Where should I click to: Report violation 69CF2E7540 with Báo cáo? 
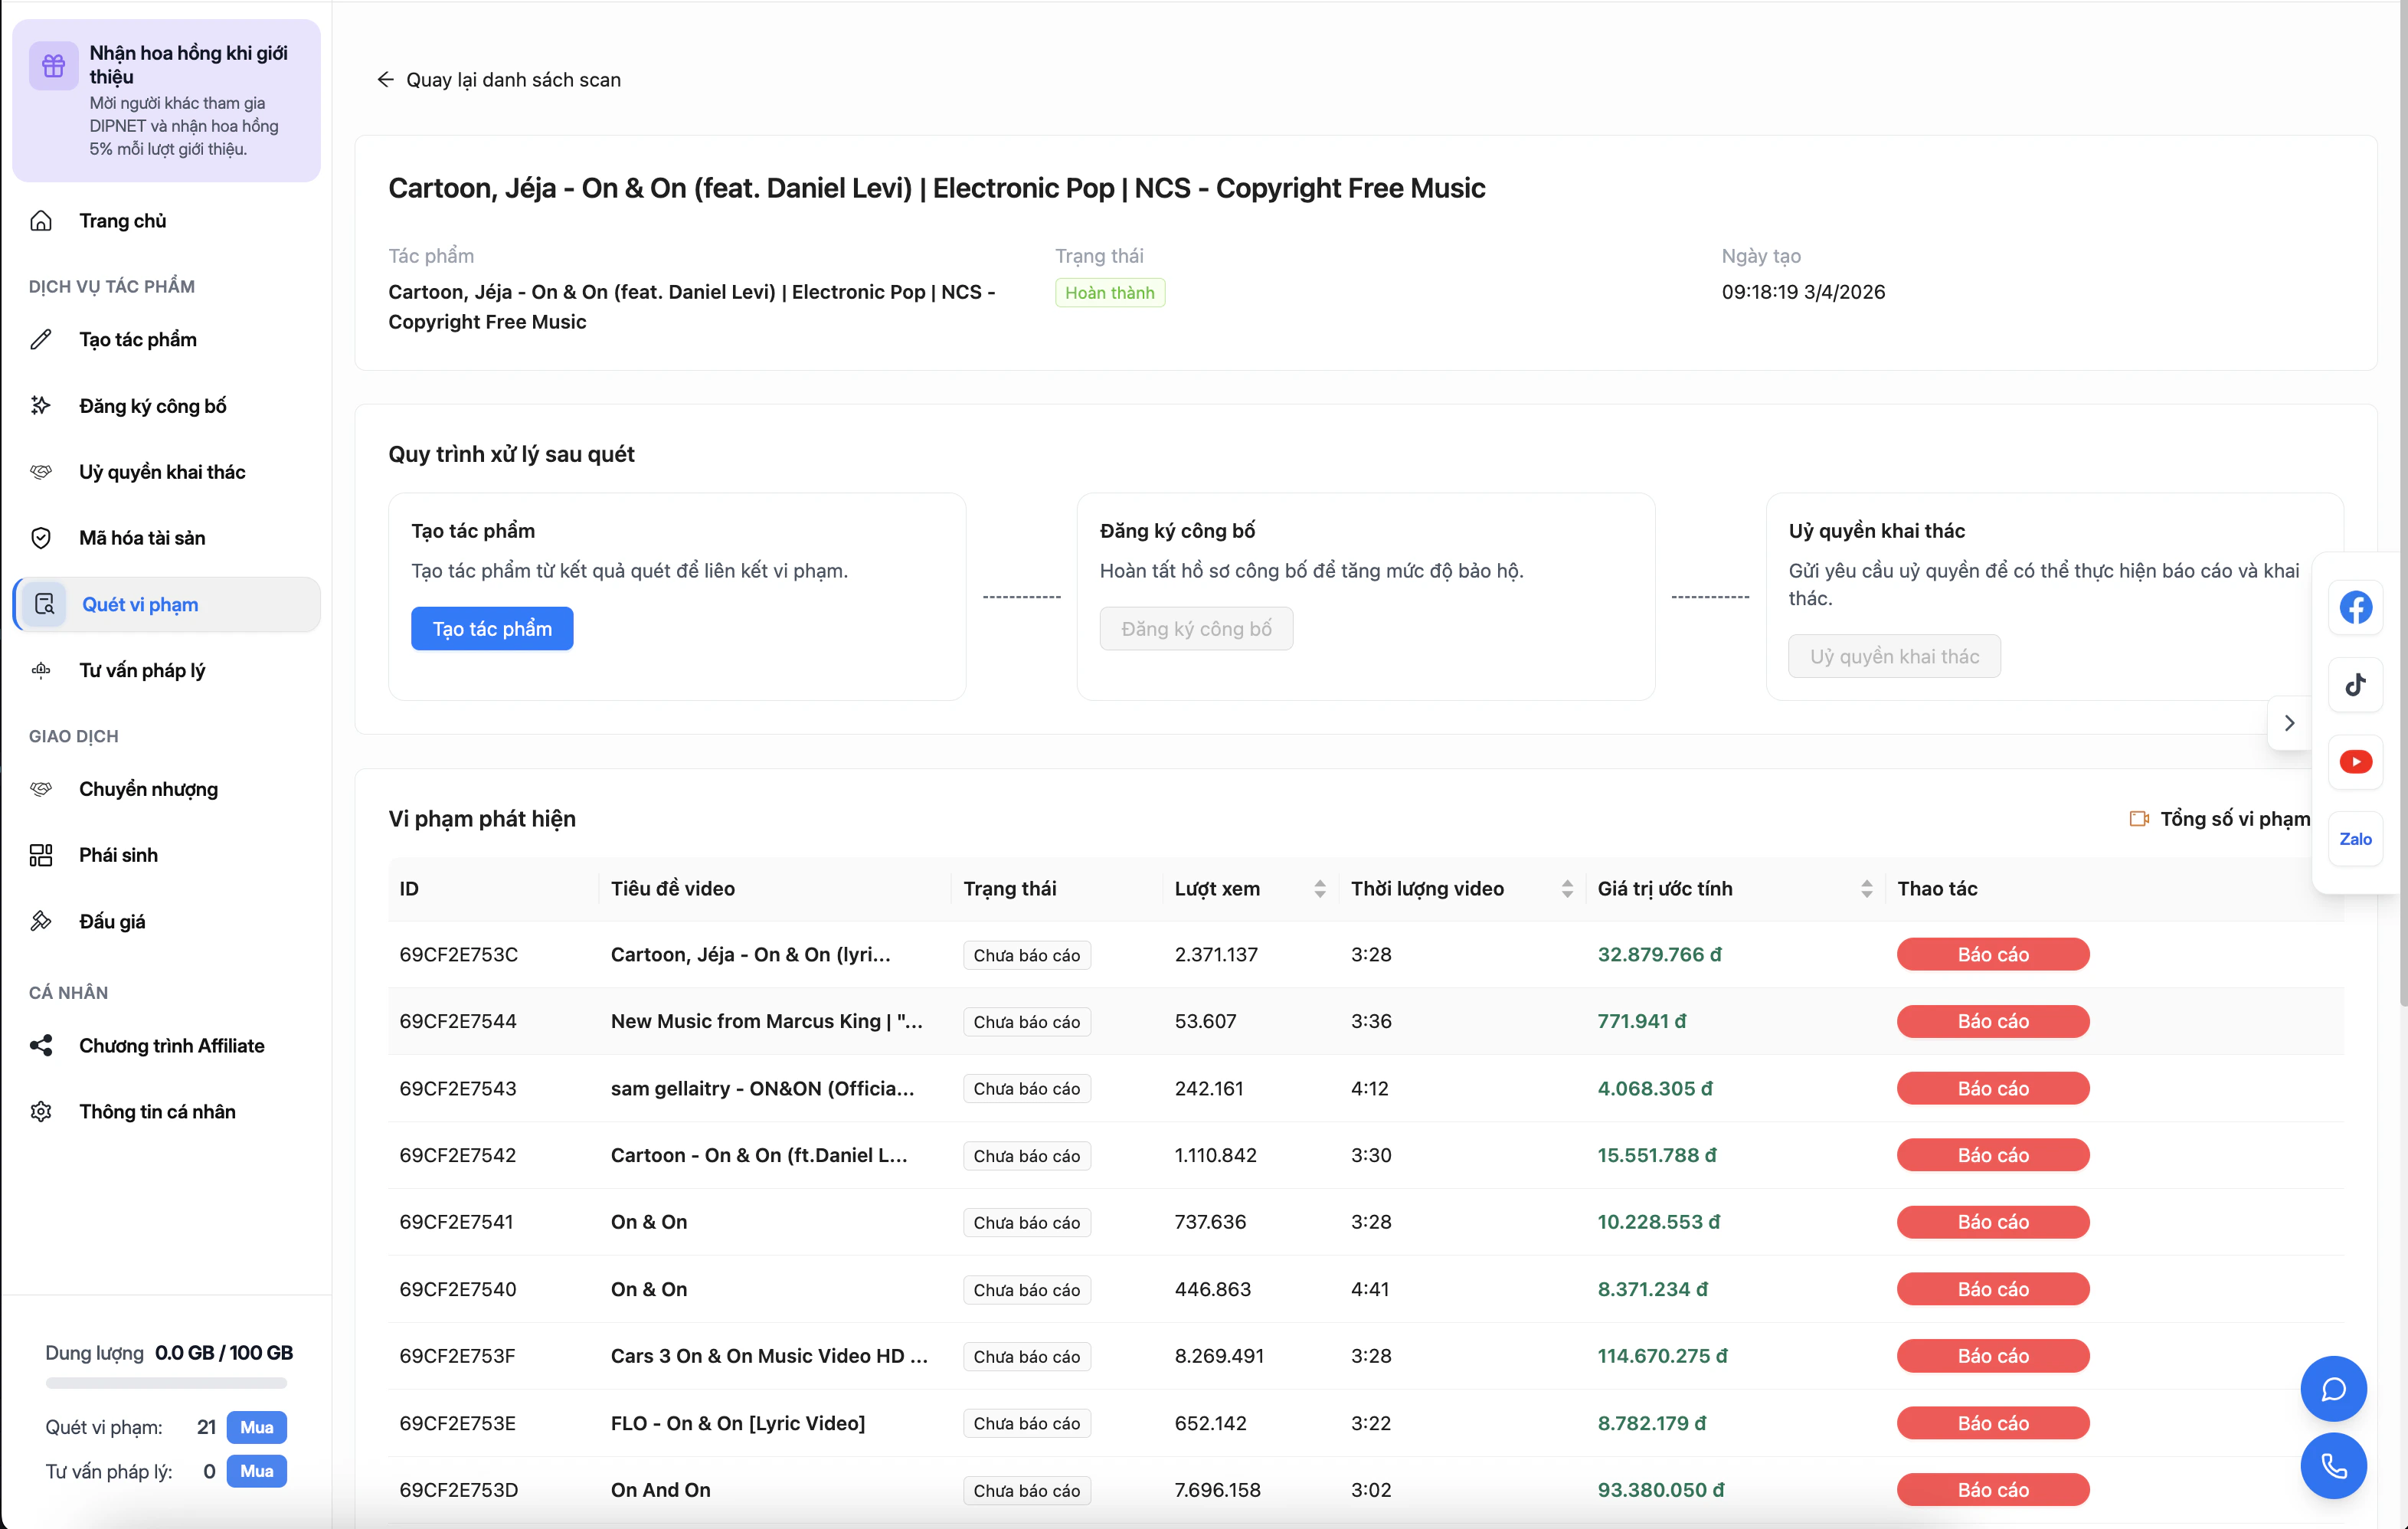[1993, 1289]
